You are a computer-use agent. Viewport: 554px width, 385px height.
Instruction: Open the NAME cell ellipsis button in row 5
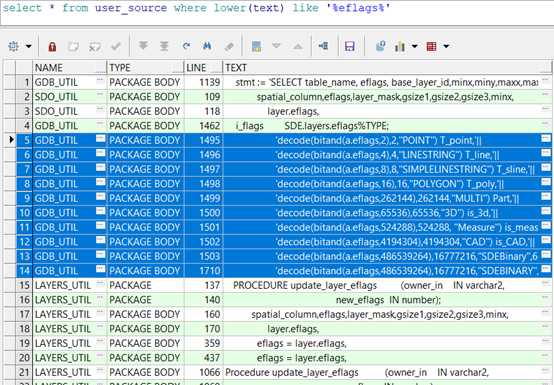(x=101, y=138)
